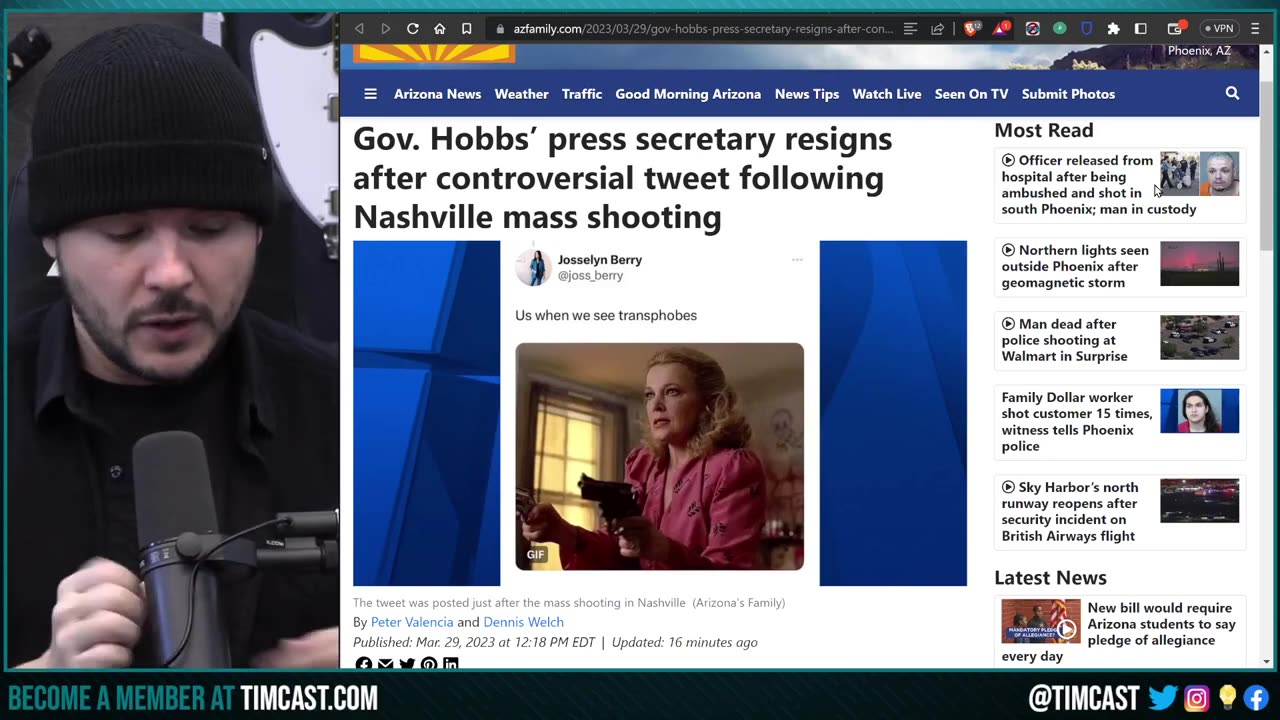Click the Josselyn Berry tweet avatar
This screenshot has height=720, width=1280.
pyautogui.click(x=533, y=267)
